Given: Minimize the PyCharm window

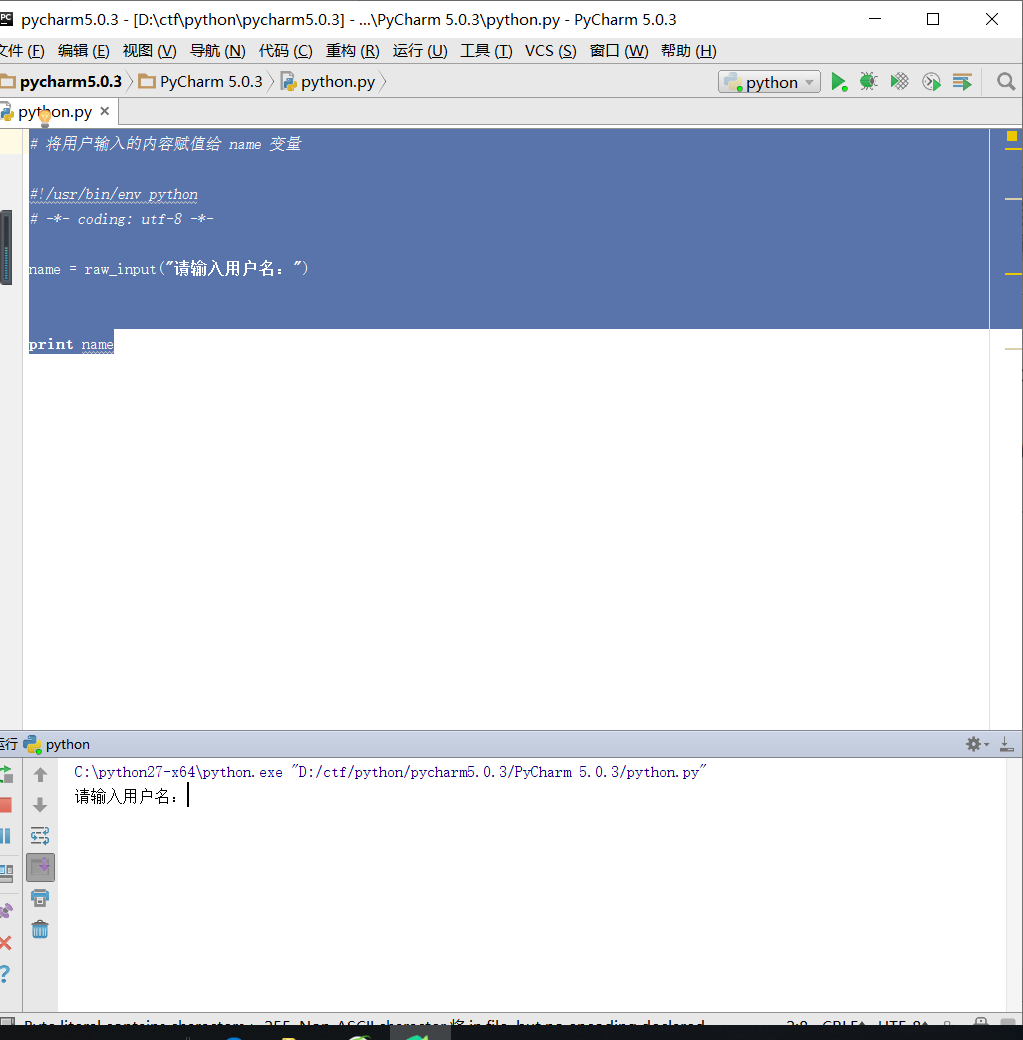Looking at the screenshot, I should click(875, 19).
